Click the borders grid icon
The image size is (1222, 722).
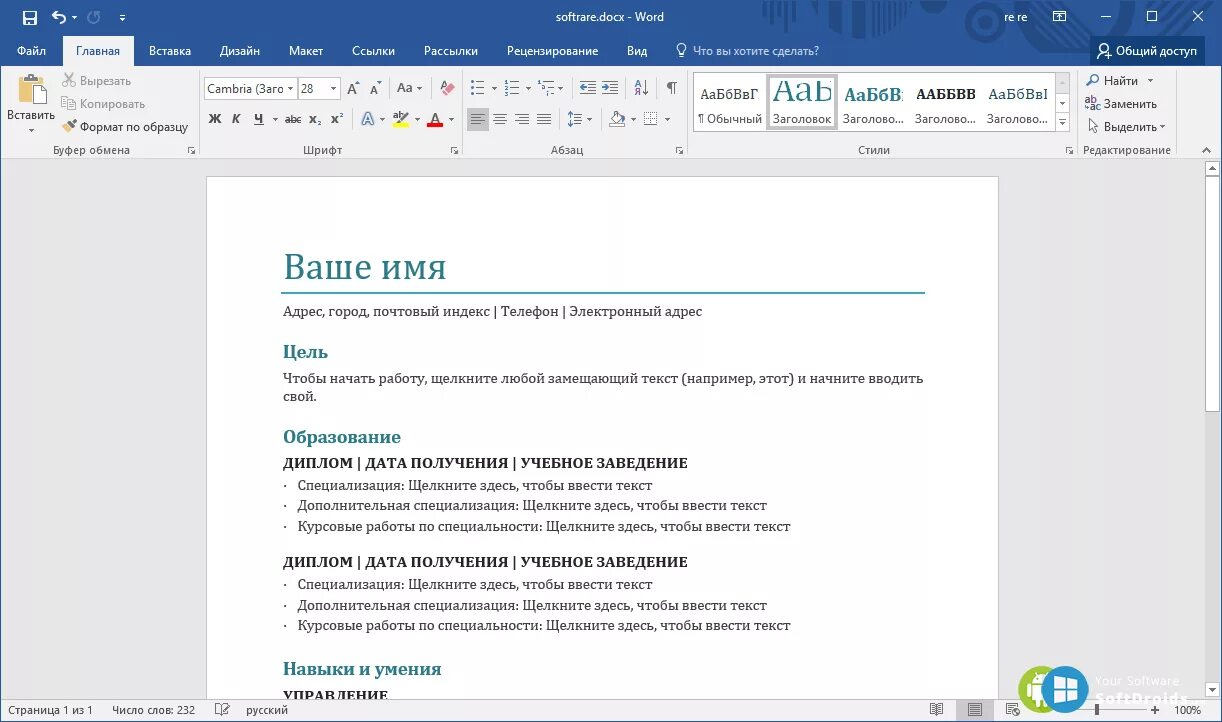click(x=650, y=119)
